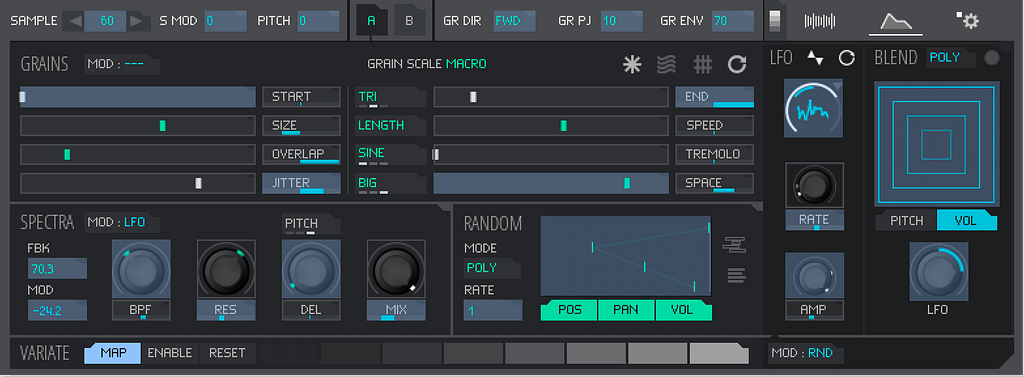
Task: Open the settings gear icon
Action: 967,20
